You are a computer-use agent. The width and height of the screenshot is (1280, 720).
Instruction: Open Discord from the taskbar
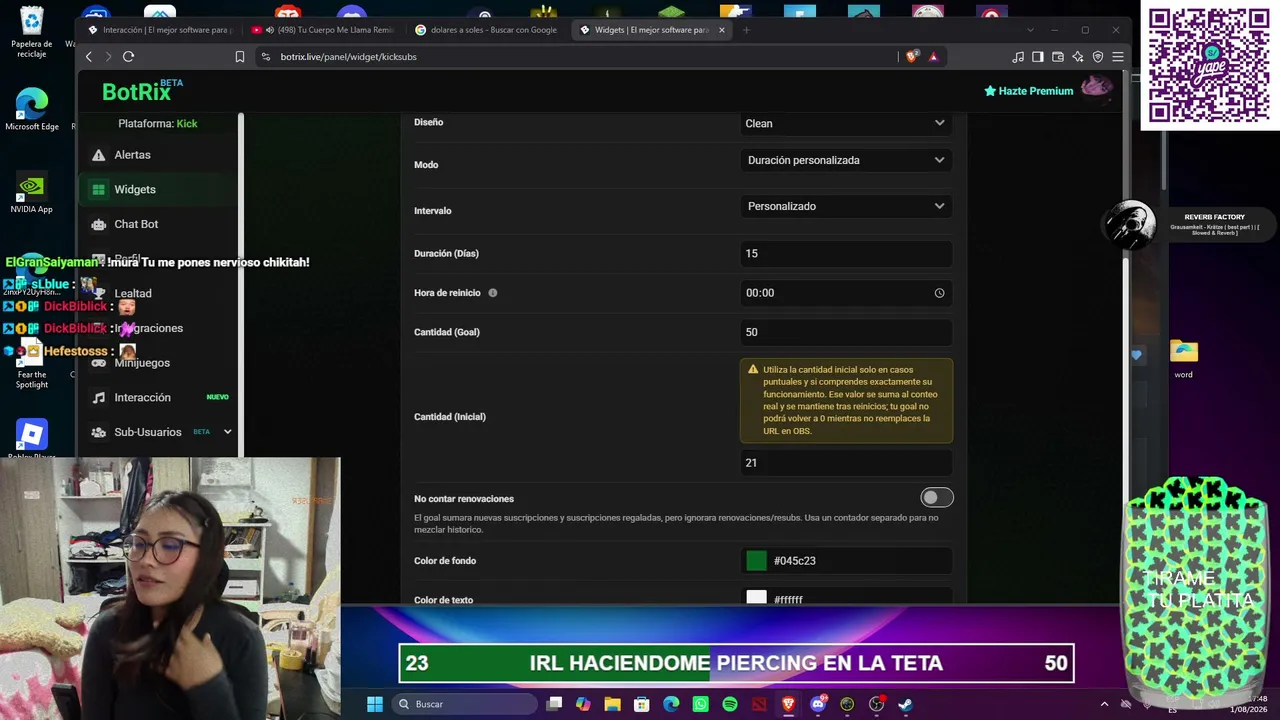[818, 704]
